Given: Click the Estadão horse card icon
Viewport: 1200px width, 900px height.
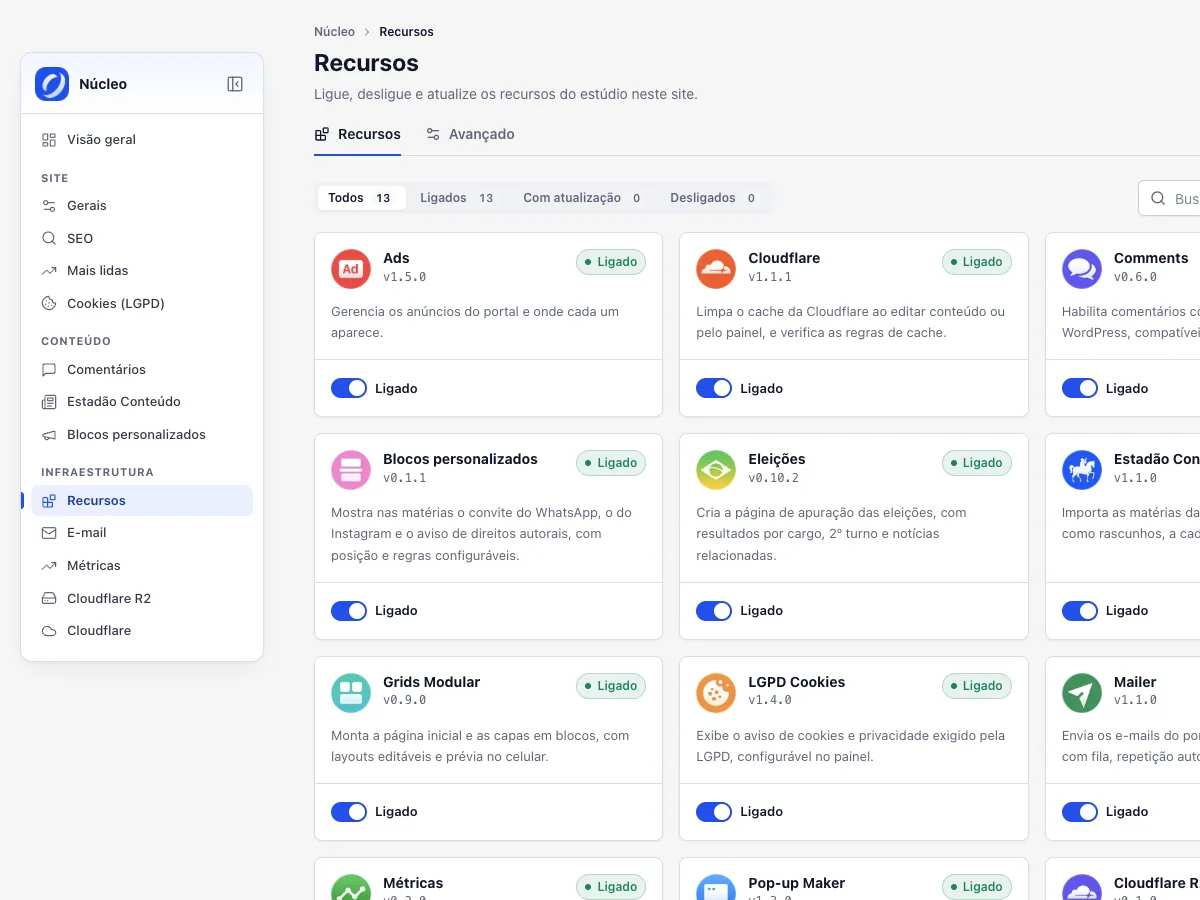Looking at the screenshot, I should point(1081,470).
